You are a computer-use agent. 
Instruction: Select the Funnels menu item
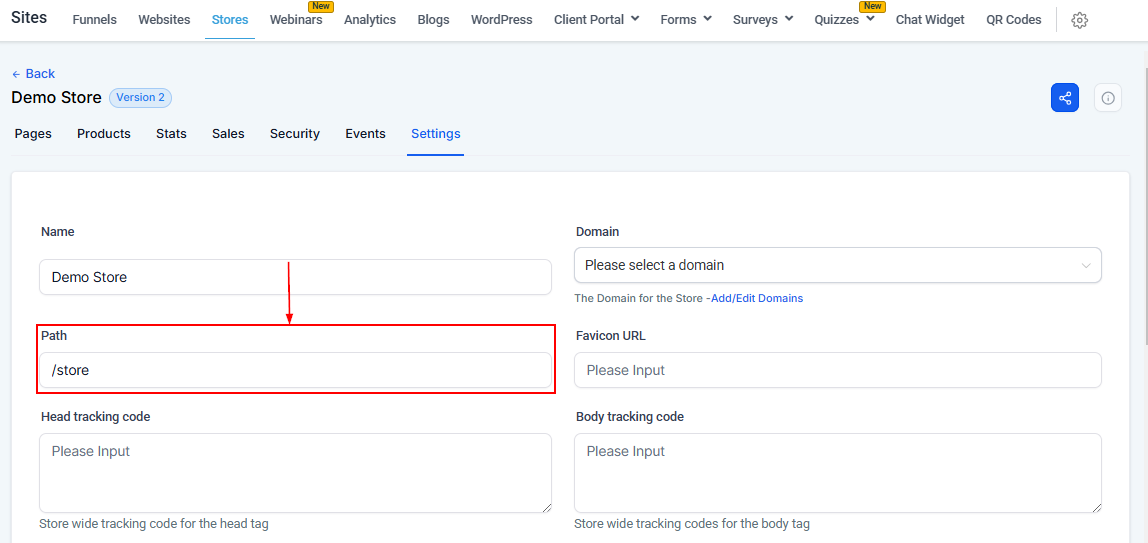tap(94, 20)
